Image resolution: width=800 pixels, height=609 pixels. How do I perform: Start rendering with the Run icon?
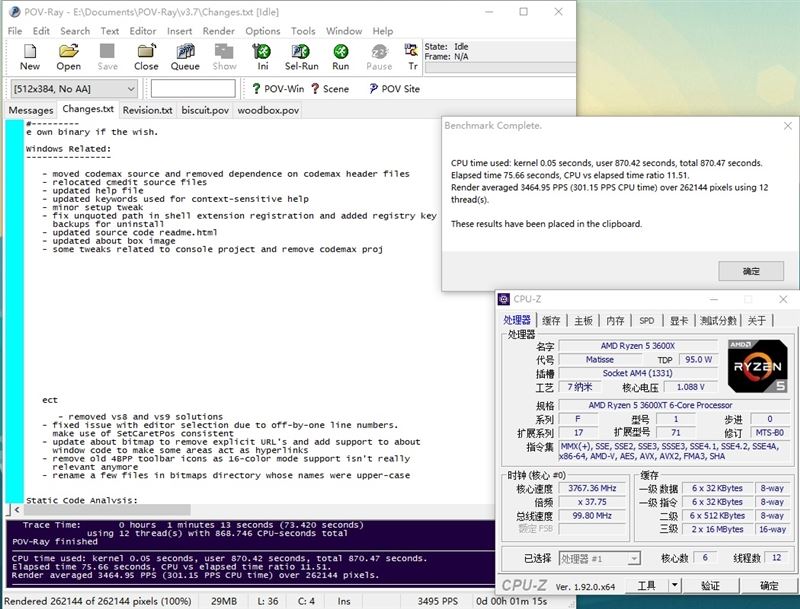point(340,52)
